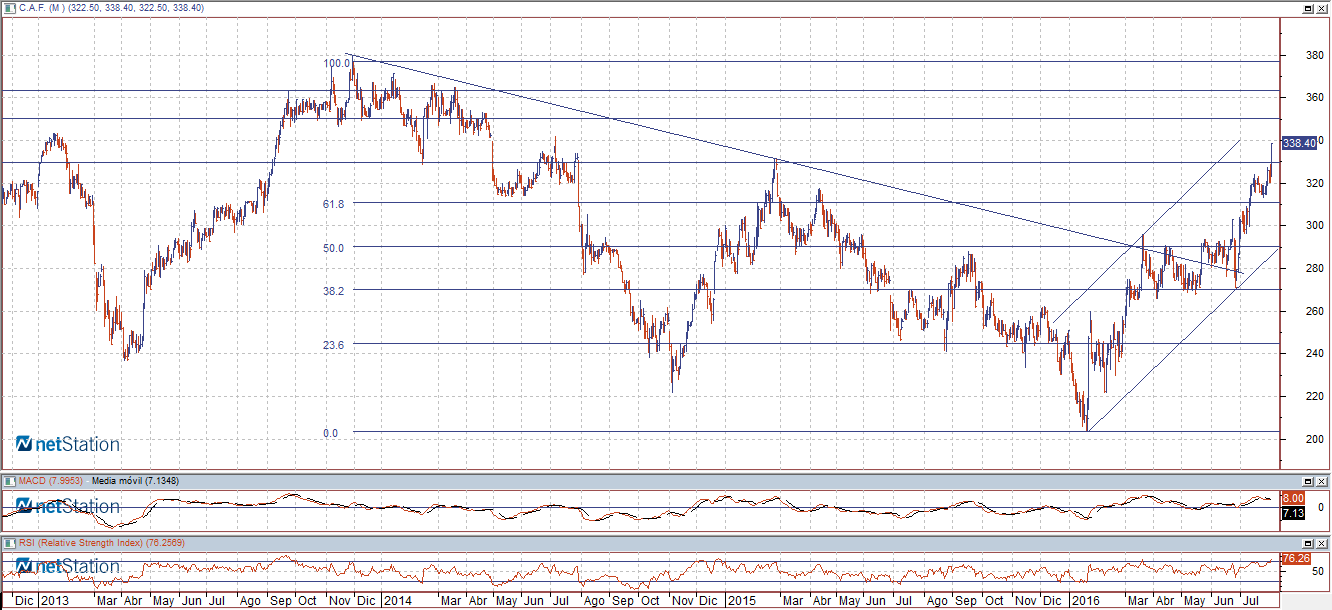The image size is (1332, 610).
Task: Select the 23.6 Fibonacci level label
Action: [x=334, y=344]
